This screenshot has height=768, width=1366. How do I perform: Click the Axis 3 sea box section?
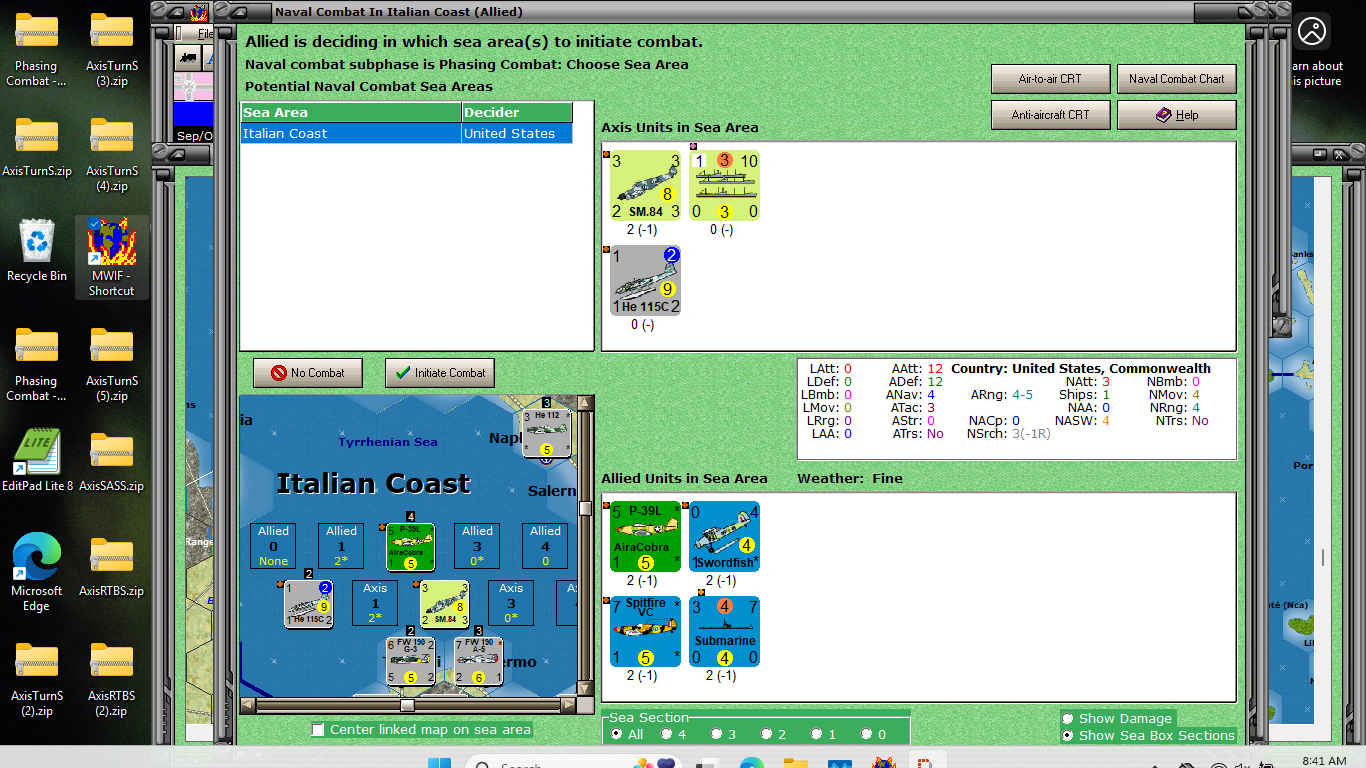(511, 603)
